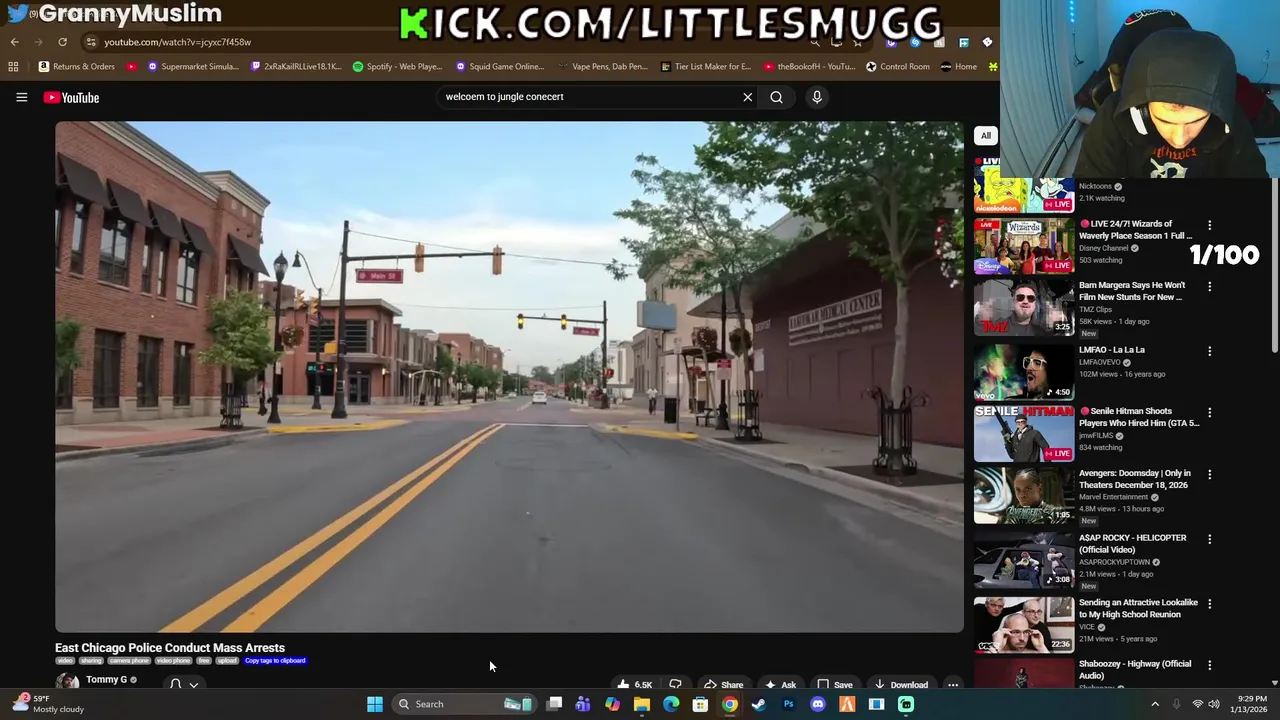This screenshot has width=1280, height=720.
Task: Open the Squid Game Online bookmark
Action: [x=500, y=67]
